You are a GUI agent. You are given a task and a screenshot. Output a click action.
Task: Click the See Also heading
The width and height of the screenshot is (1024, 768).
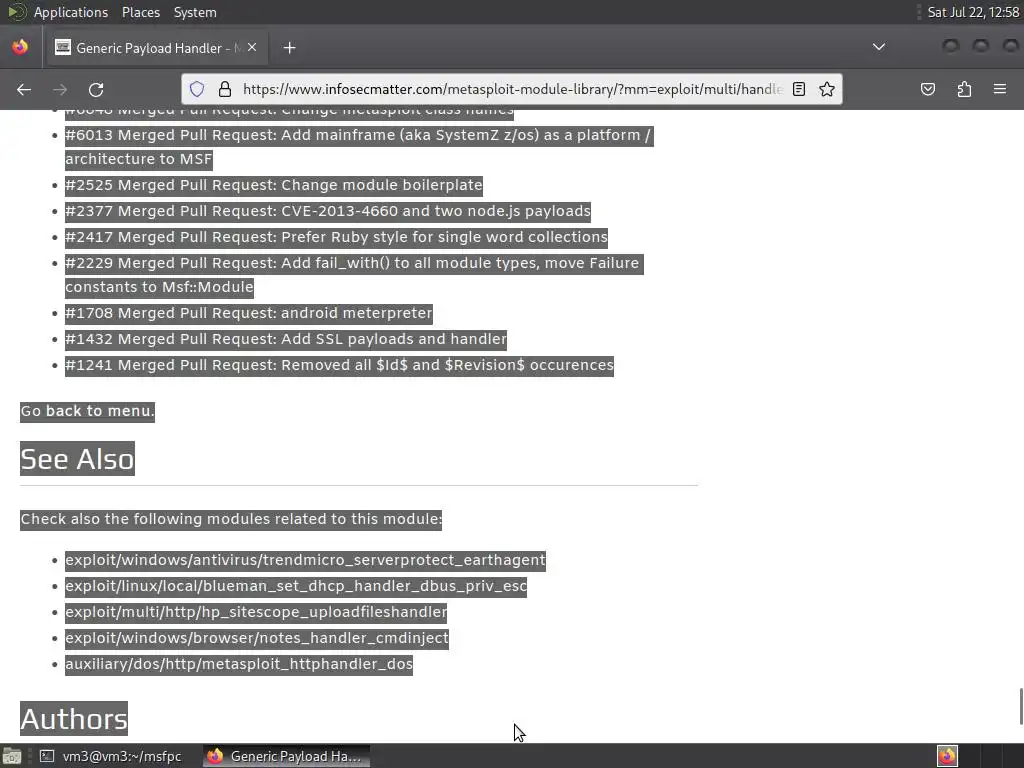click(x=77, y=459)
